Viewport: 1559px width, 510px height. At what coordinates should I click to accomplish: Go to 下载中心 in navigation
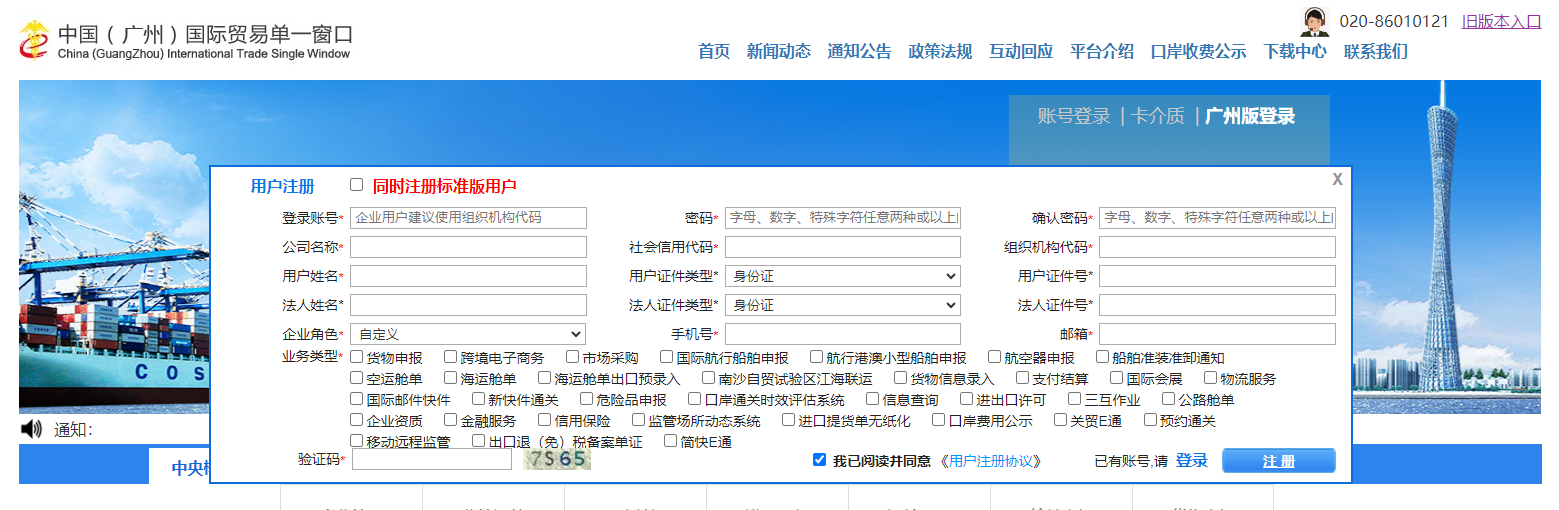pyautogui.click(x=1294, y=52)
